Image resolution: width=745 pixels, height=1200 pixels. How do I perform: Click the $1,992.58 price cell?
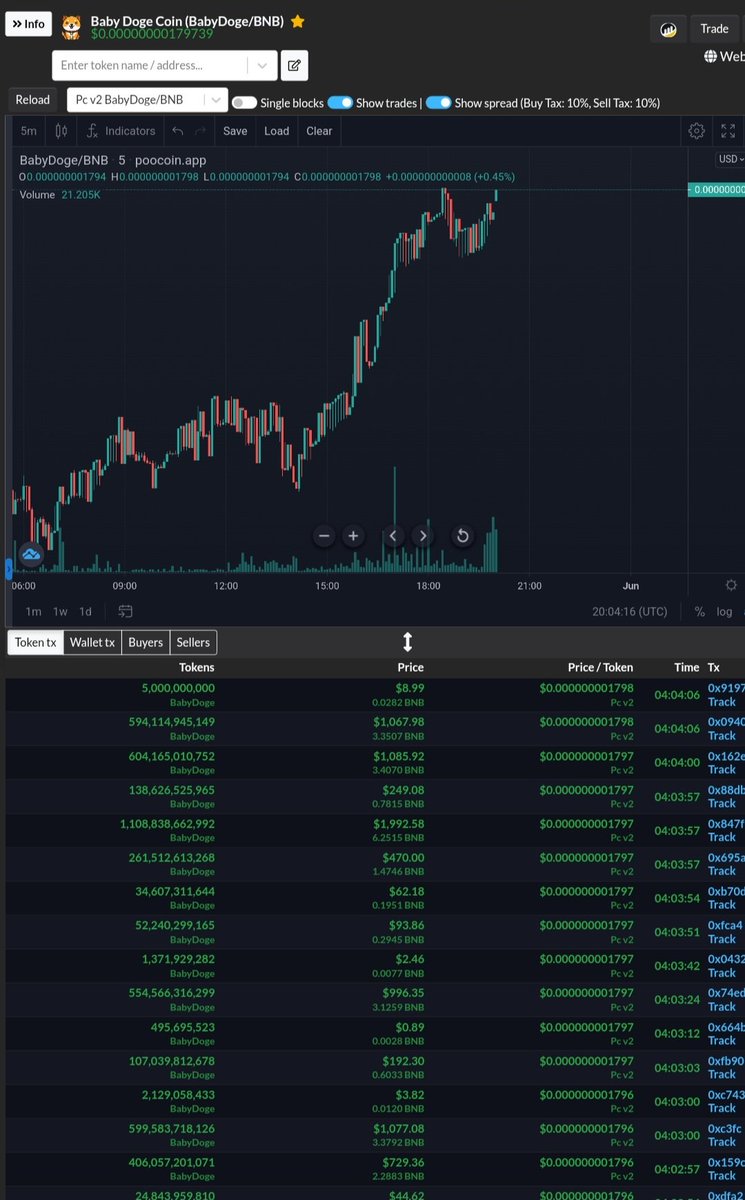[x=399, y=824]
